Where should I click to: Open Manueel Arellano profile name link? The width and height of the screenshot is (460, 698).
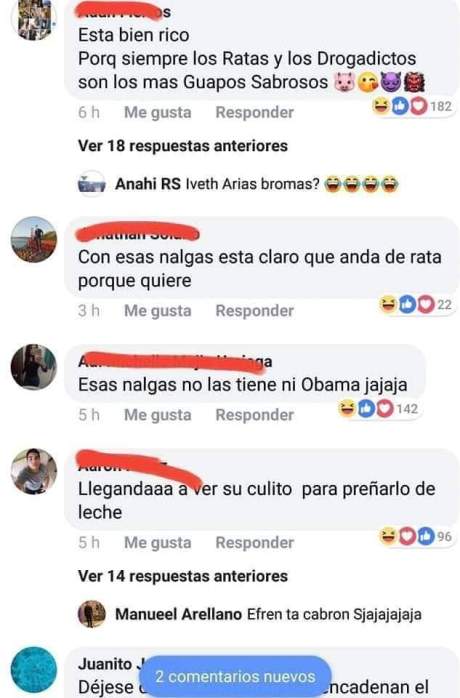[x=178, y=614]
